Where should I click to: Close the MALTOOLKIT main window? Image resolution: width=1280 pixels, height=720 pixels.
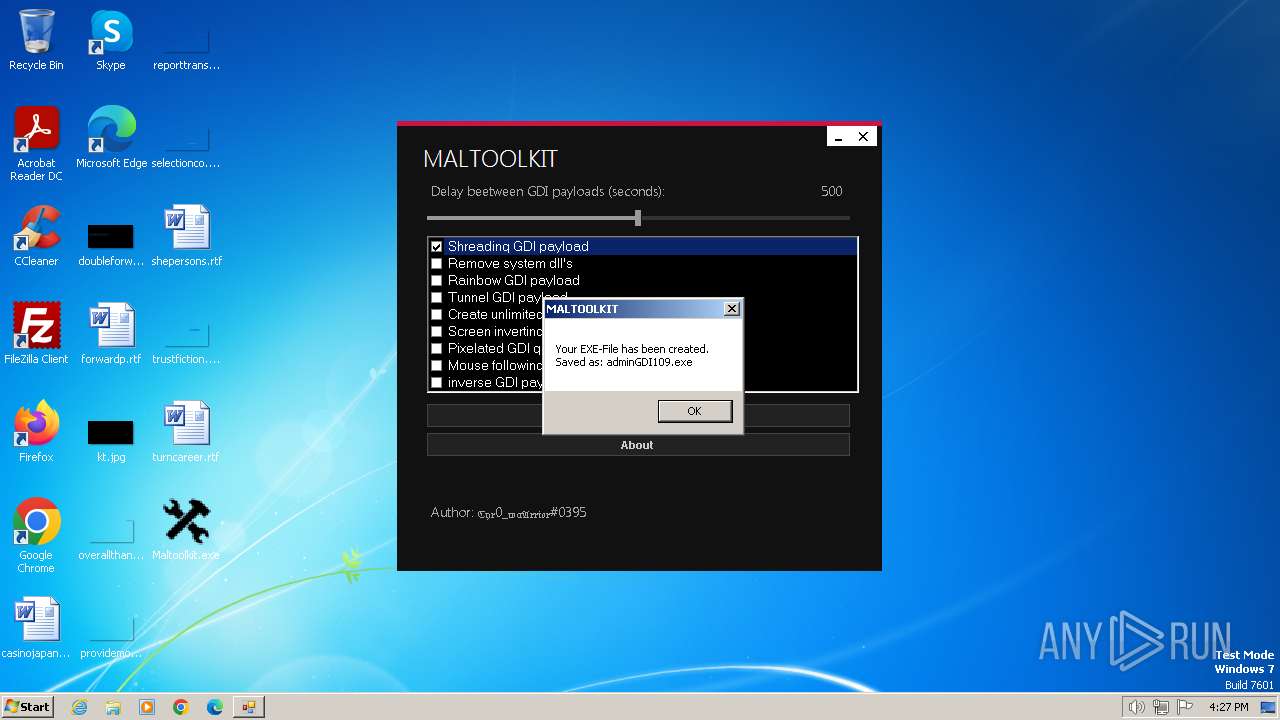pyautogui.click(x=863, y=137)
